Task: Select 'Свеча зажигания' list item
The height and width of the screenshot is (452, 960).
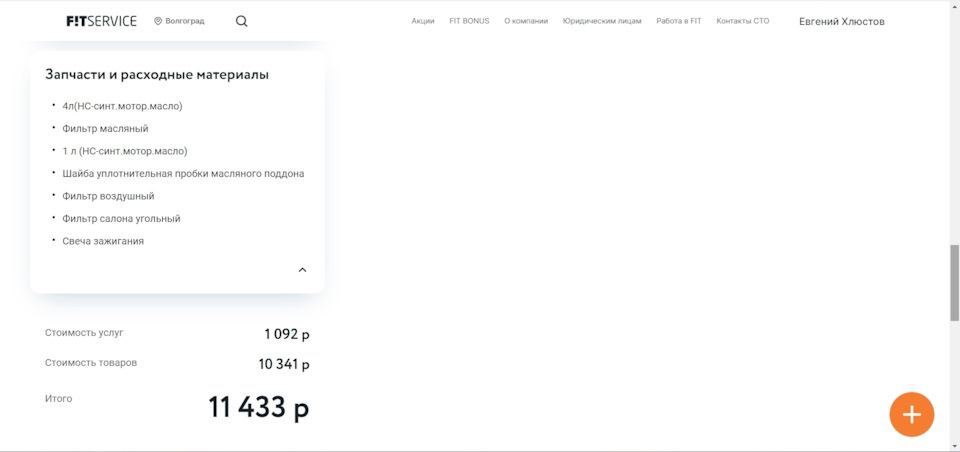Action: (103, 241)
